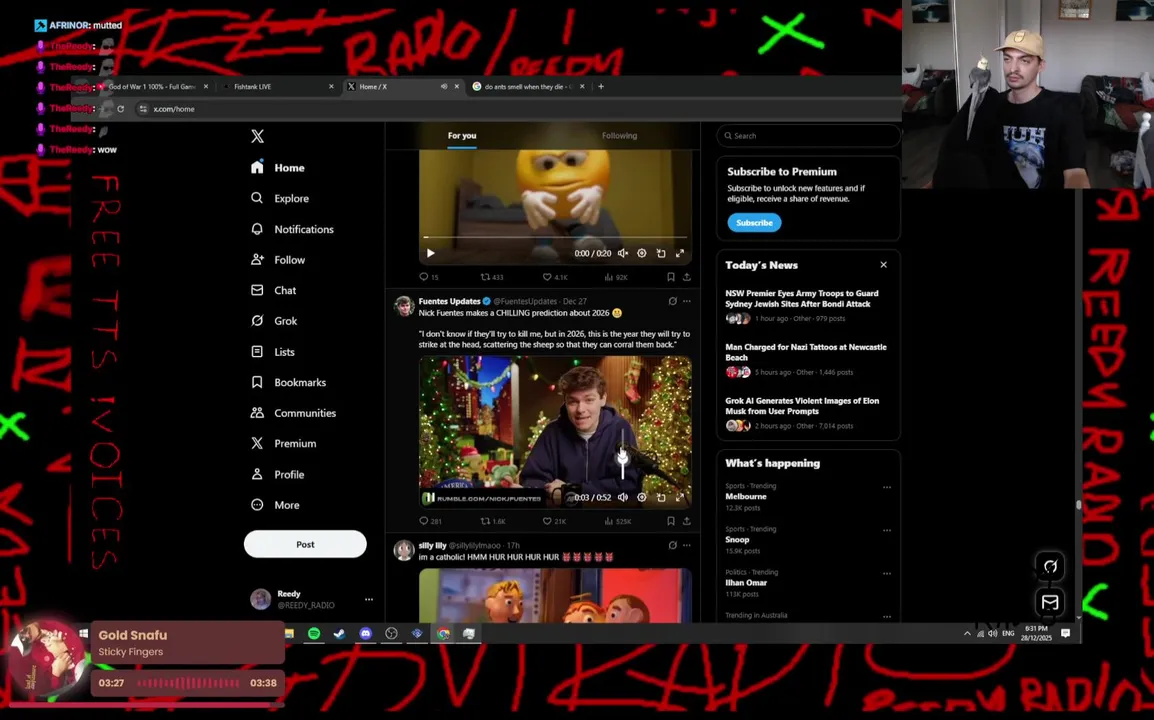Switch to the Following tab
The image size is (1154, 720).
point(619,135)
